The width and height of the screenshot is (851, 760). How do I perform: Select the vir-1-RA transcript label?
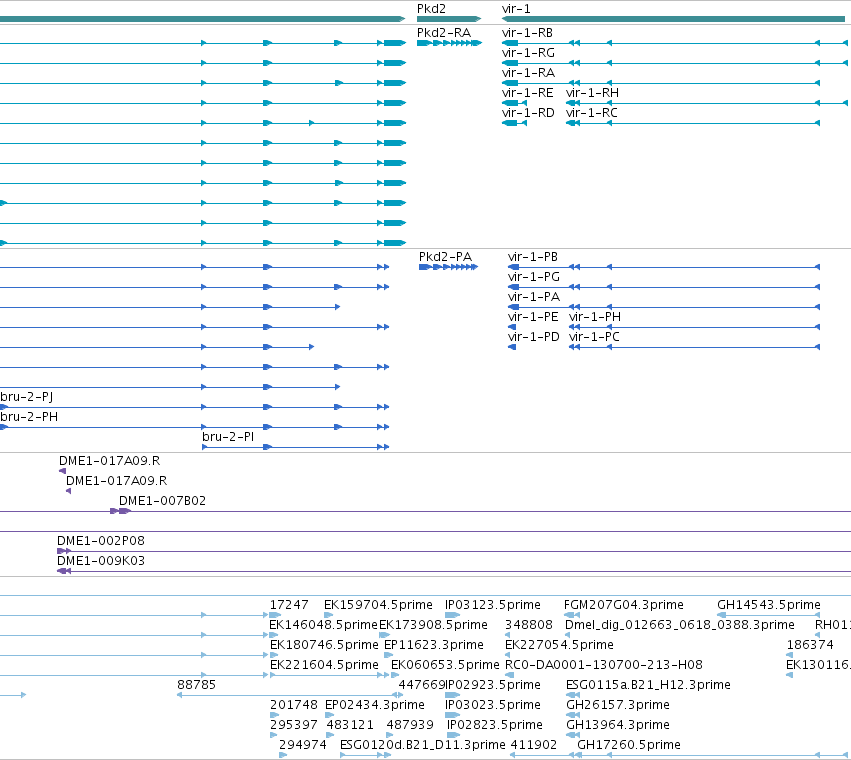(x=529, y=73)
